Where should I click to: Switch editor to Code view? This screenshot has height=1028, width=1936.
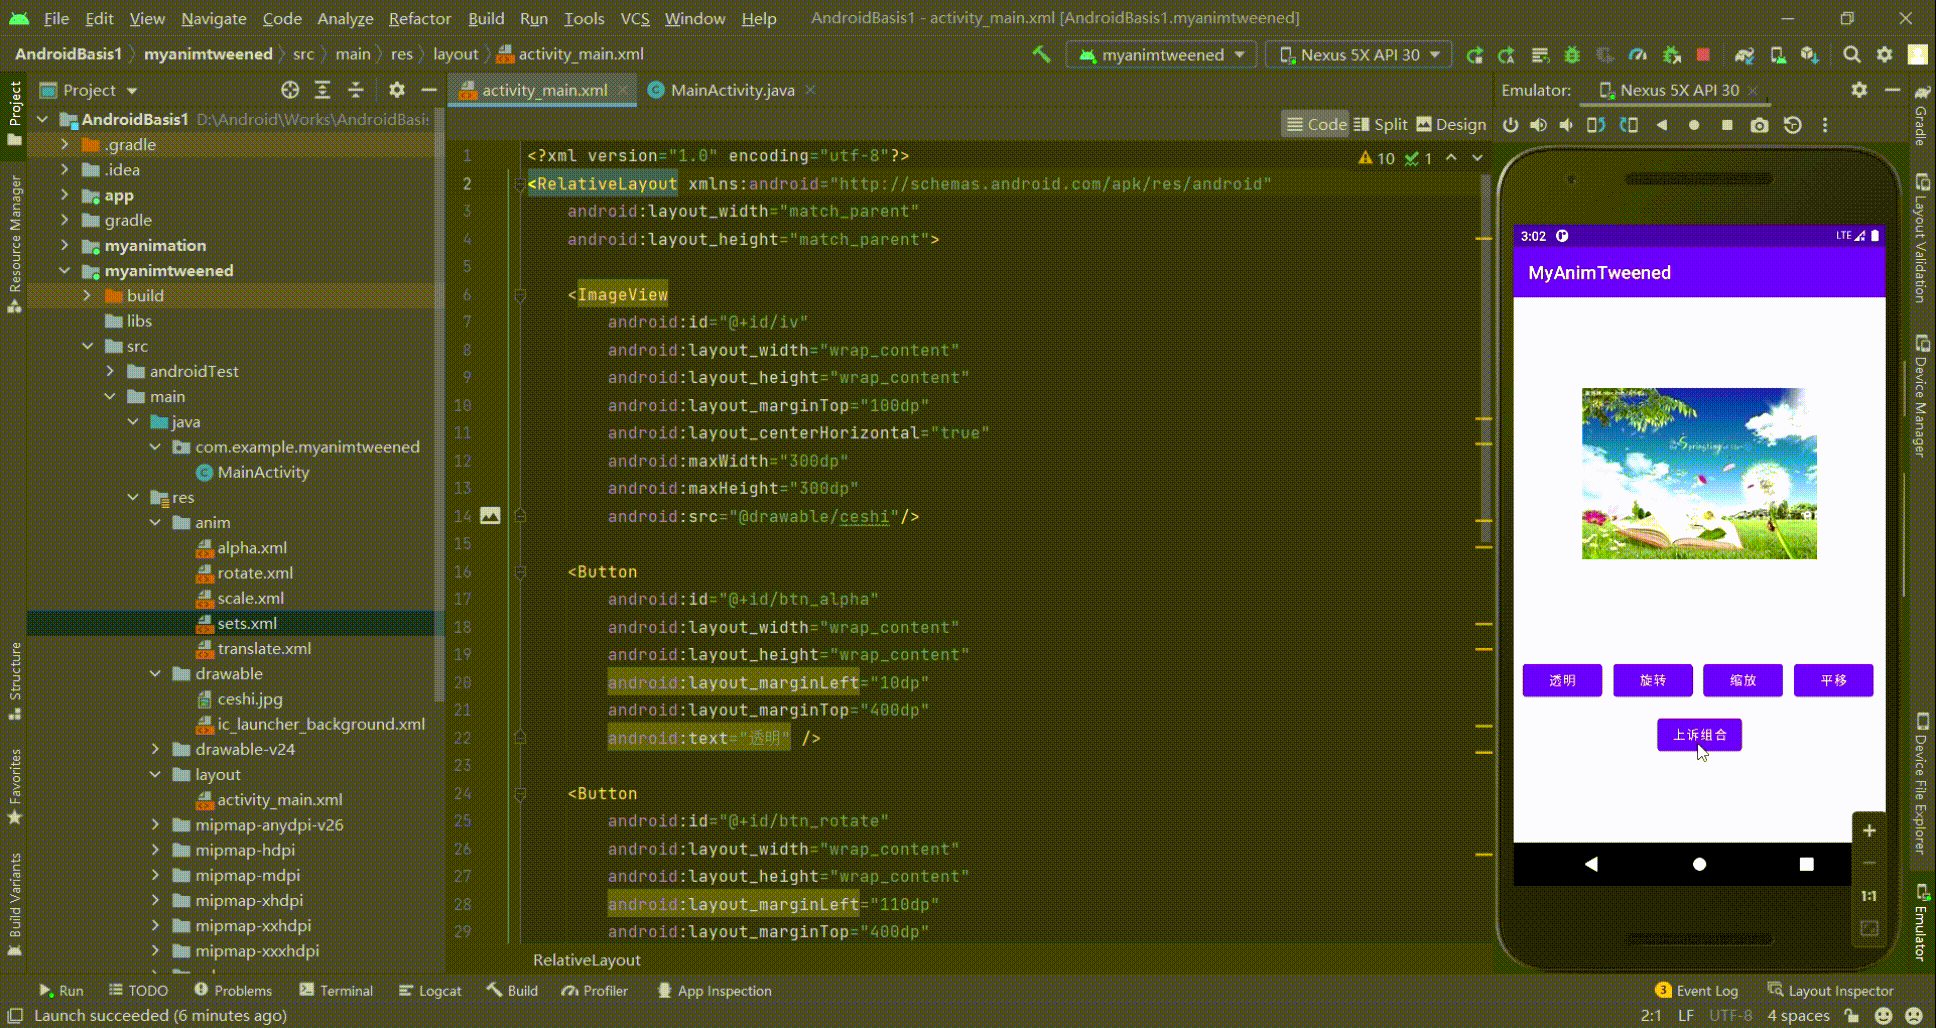[x=1316, y=125]
